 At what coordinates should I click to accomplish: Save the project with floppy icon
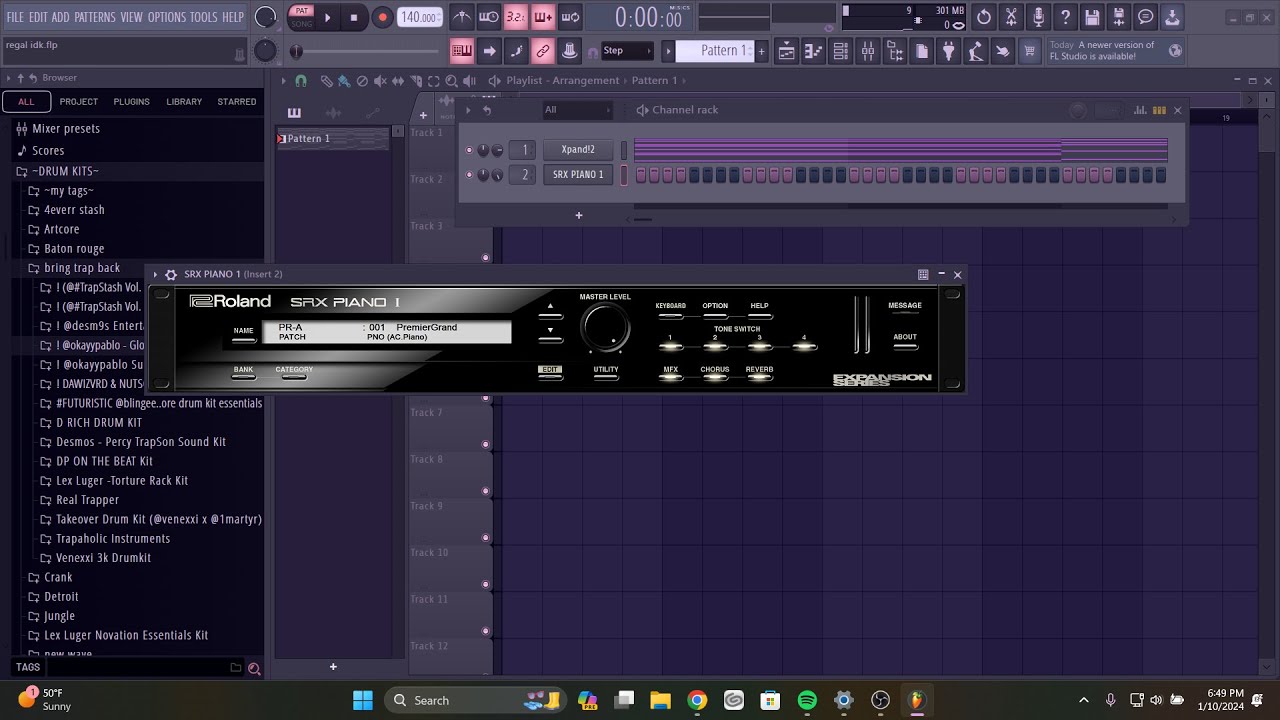point(1092,17)
